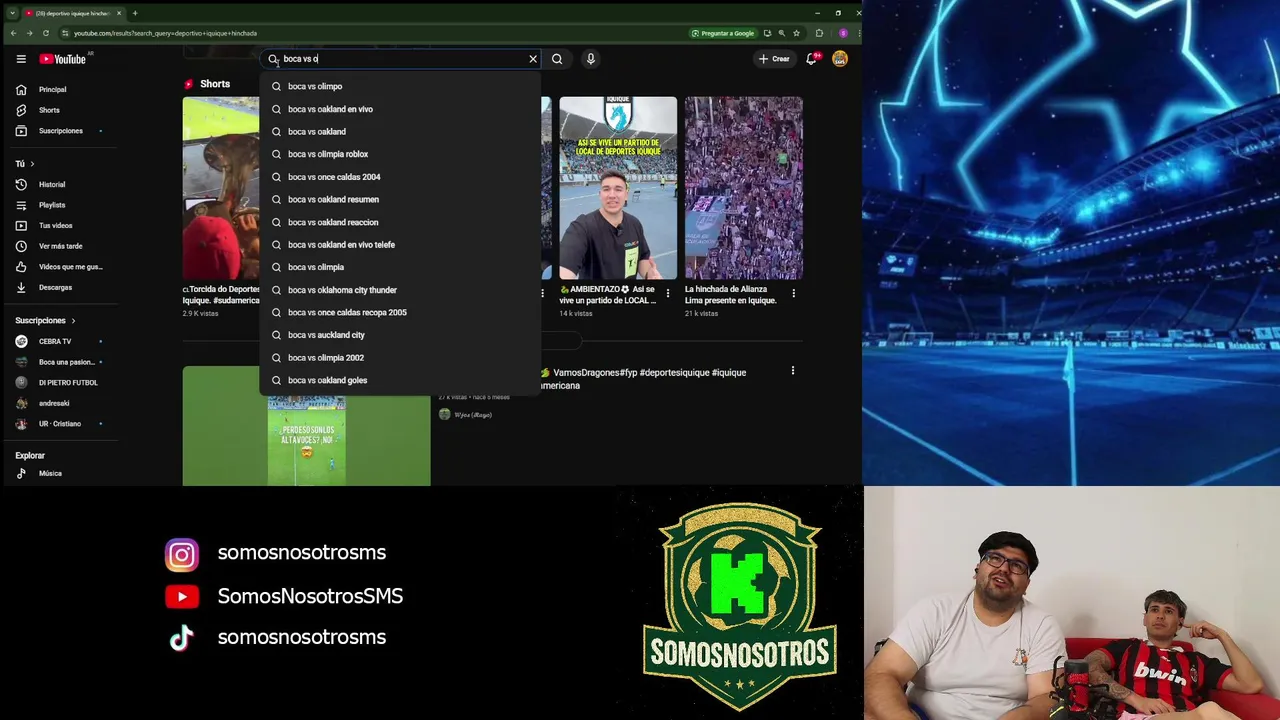Select suggestion 'boca vs oakland goles'

400,380
